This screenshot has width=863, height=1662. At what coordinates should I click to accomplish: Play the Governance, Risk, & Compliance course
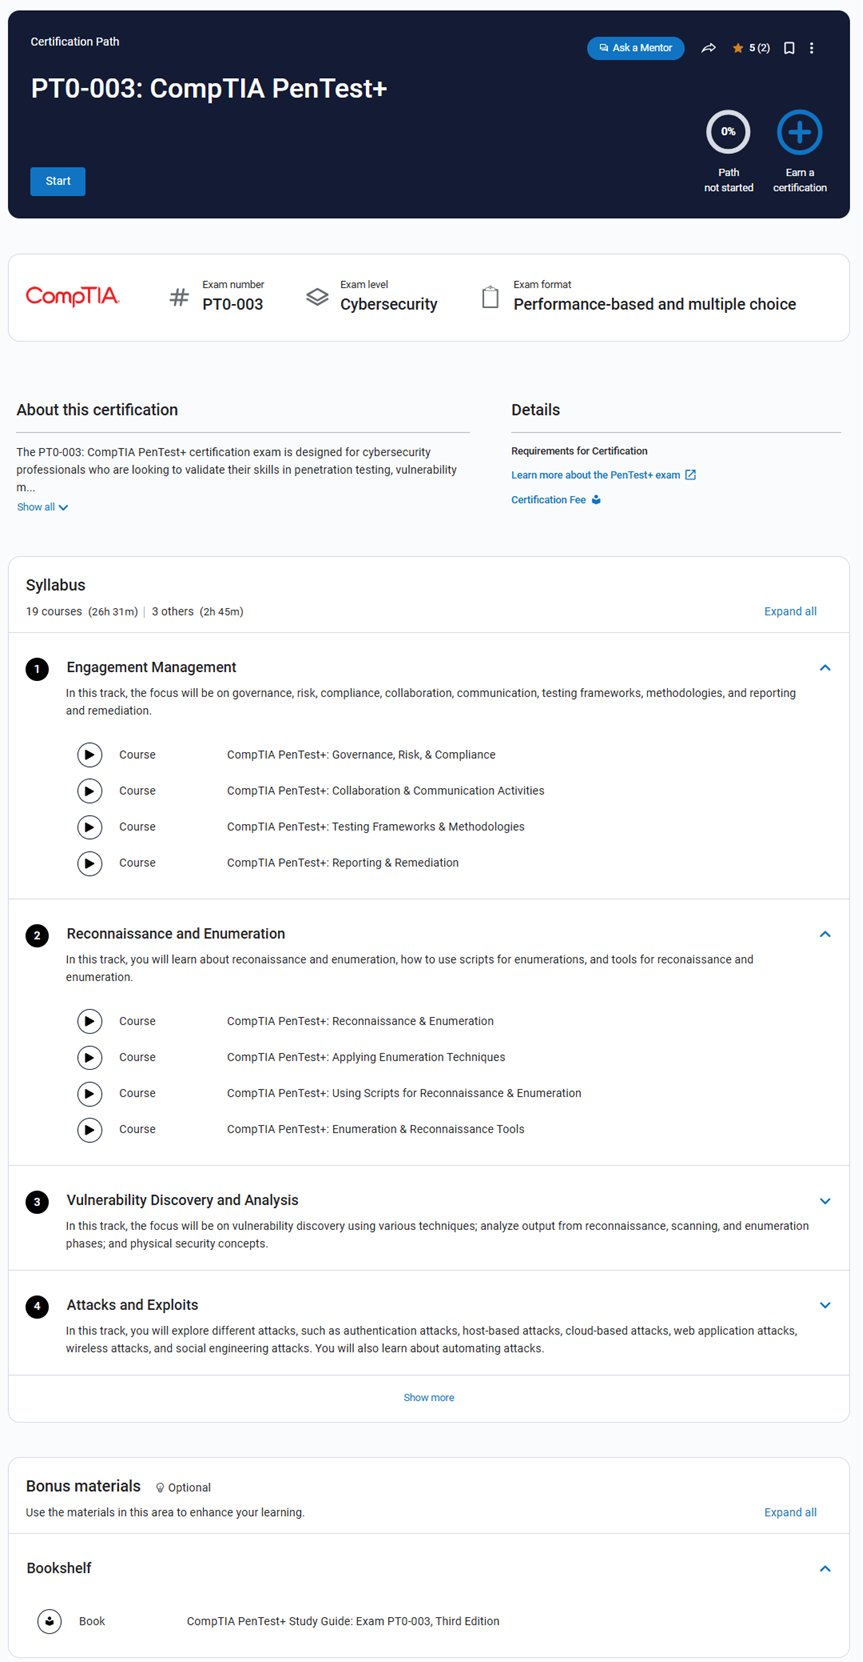pos(90,755)
